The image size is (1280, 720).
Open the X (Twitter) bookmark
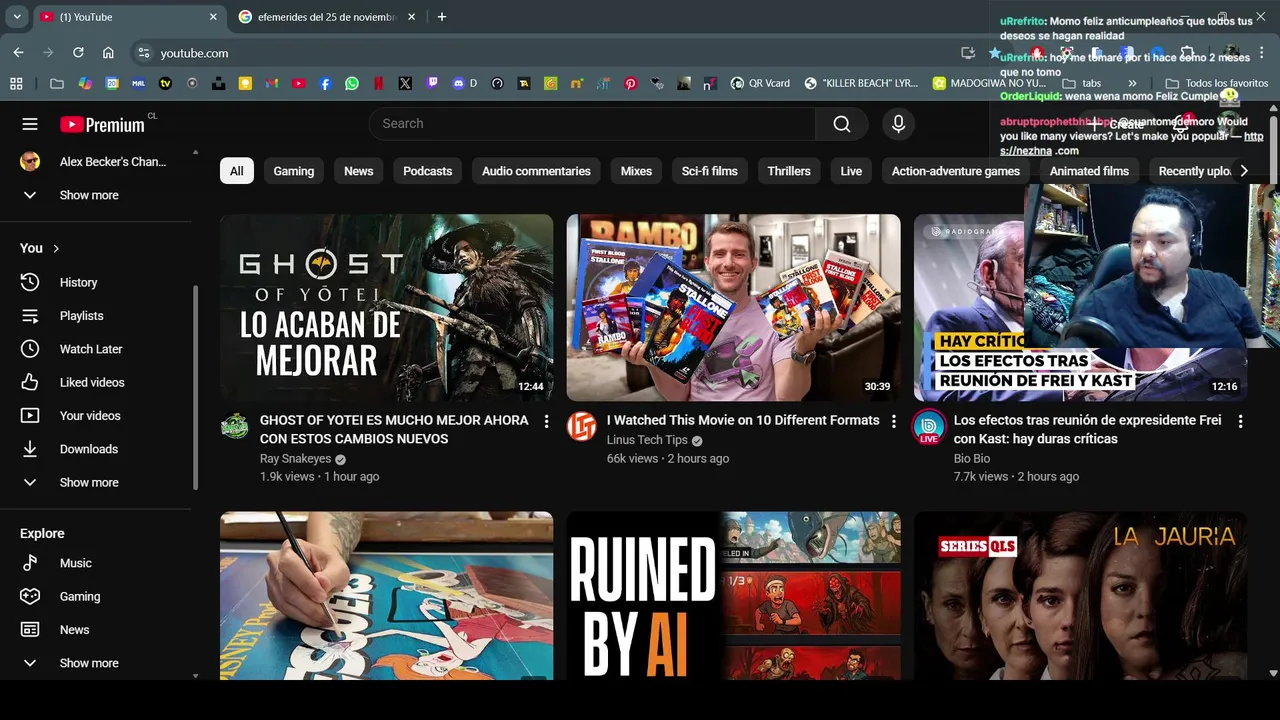(x=405, y=84)
